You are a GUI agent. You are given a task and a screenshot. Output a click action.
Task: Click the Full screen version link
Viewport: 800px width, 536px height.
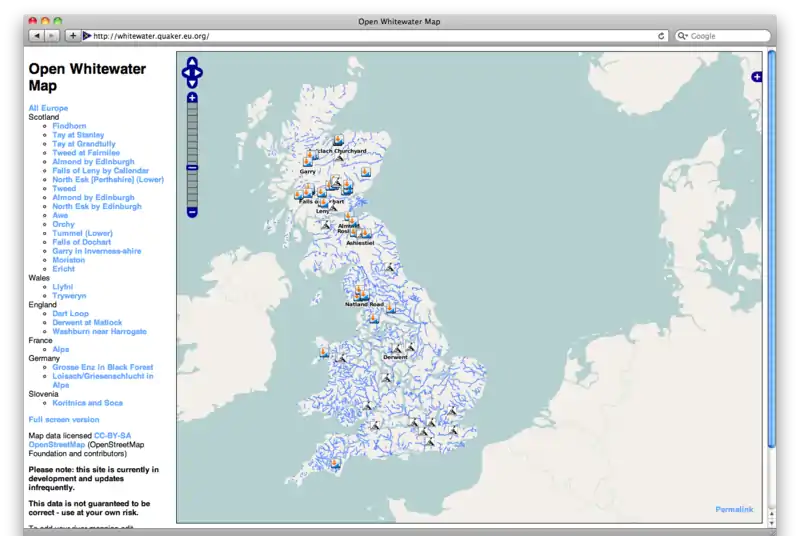(64, 420)
